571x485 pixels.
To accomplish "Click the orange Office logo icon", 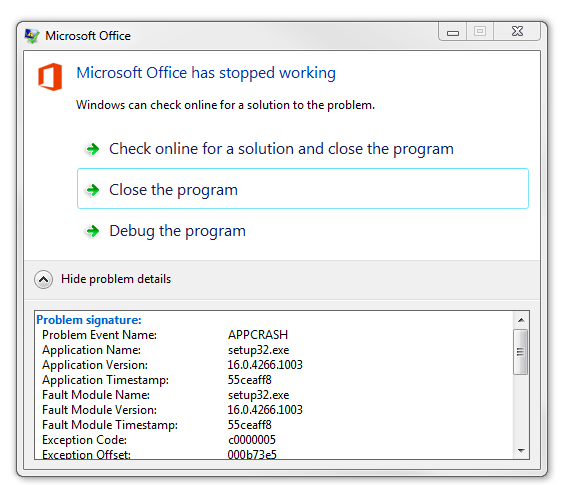I will [50, 77].
